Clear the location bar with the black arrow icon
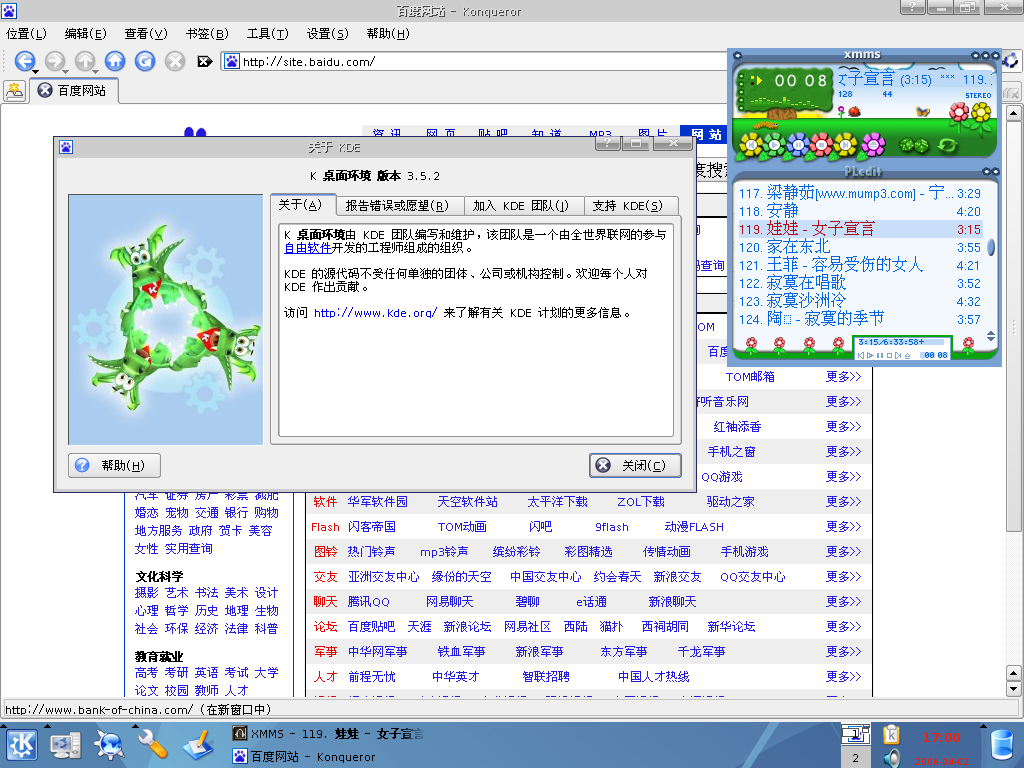This screenshot has height=768, width=1024. coord(204,61)
